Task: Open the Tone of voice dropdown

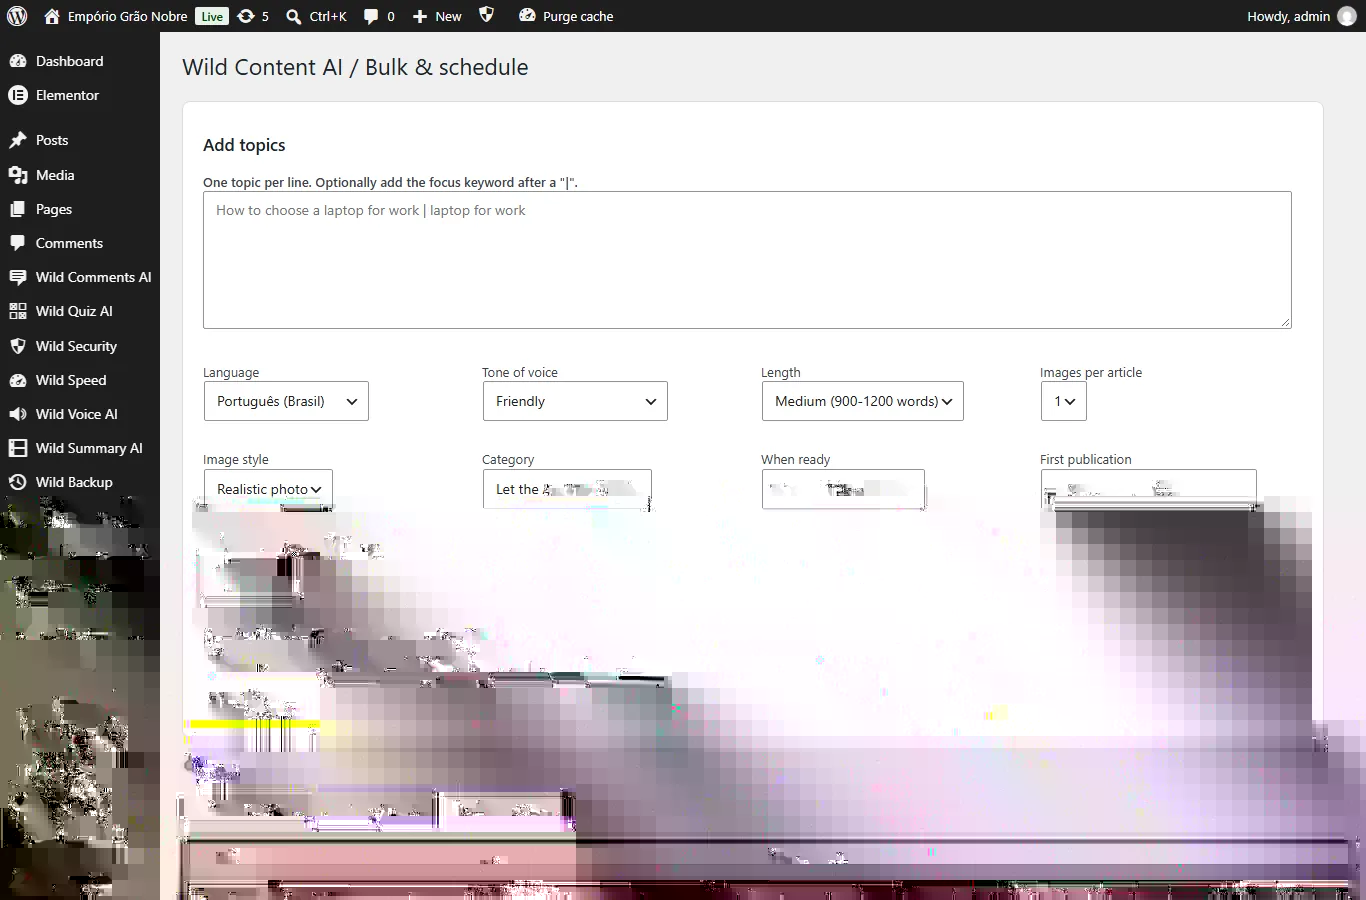Action: tap(575, 401)
